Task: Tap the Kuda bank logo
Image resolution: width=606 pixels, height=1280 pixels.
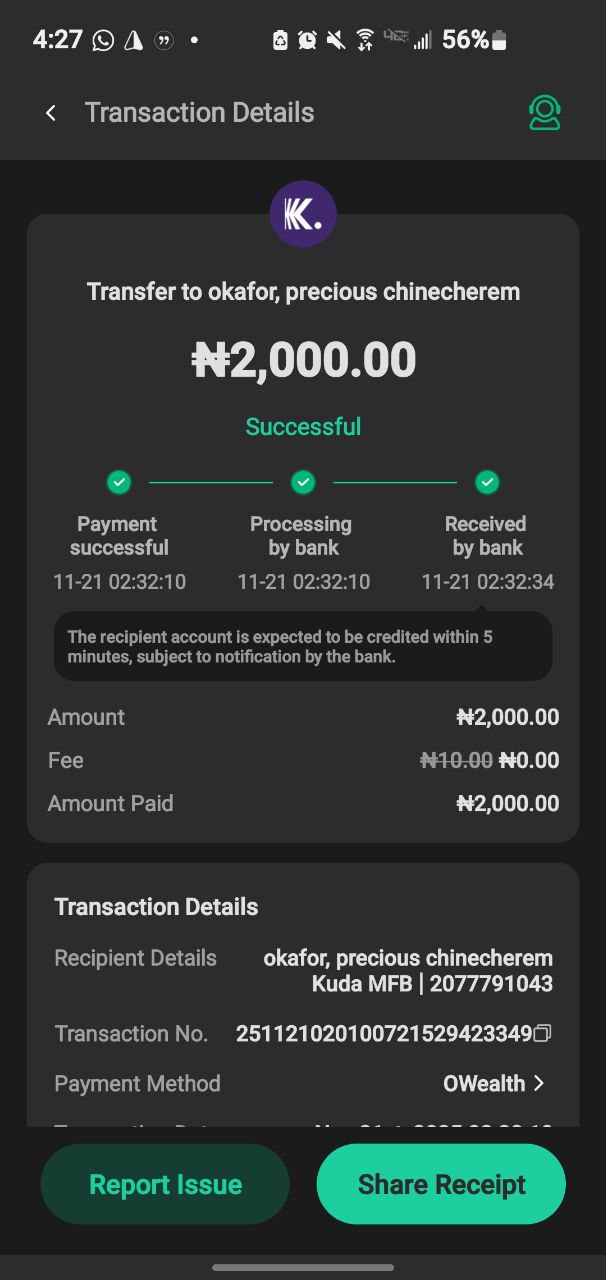Action: point(303,214)
